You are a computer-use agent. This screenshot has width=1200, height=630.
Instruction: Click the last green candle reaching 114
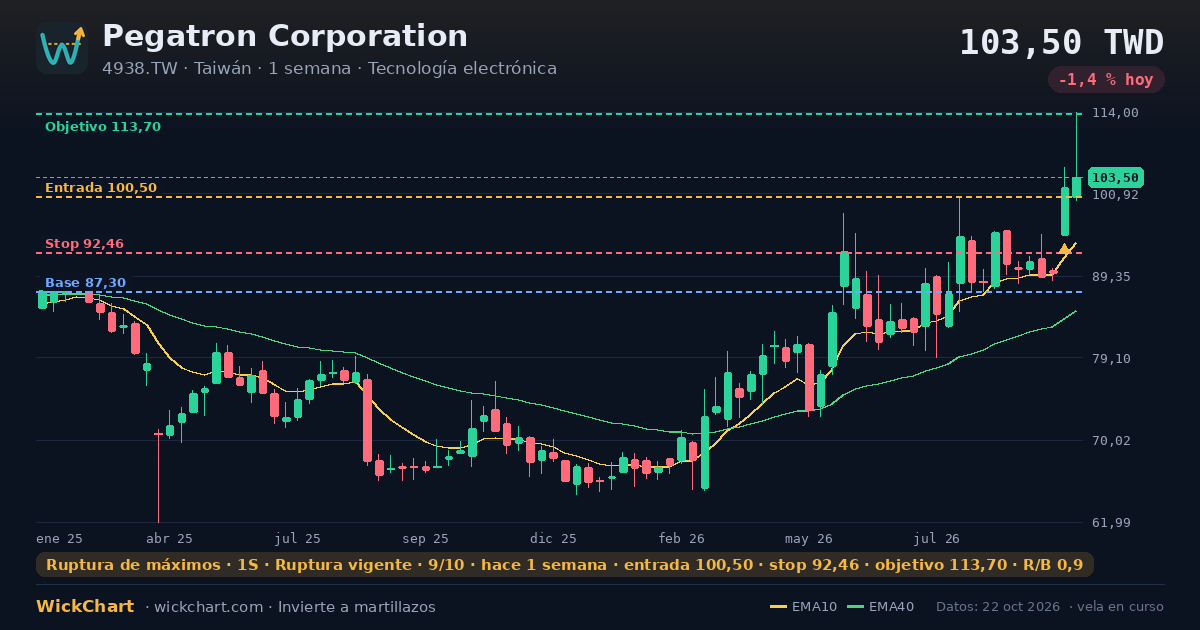pos(1077,155)
